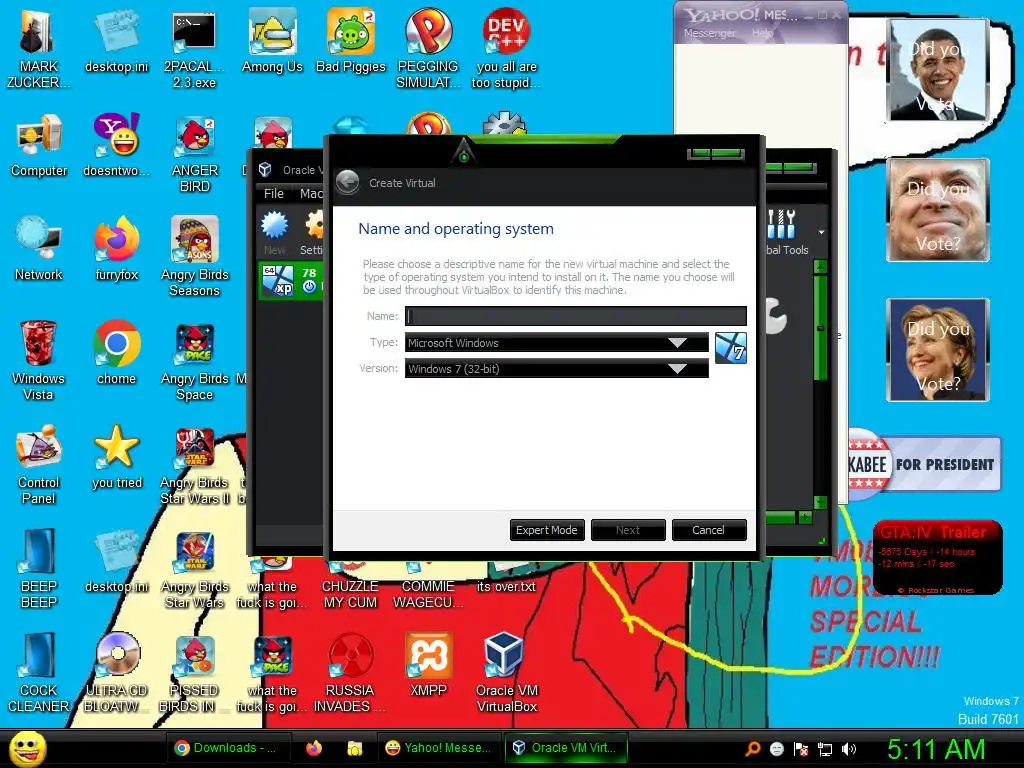Open Help menu in Yahoo Messenger window
The image size is (1024, 768).
pyautogui.click(x=762, y=33)
